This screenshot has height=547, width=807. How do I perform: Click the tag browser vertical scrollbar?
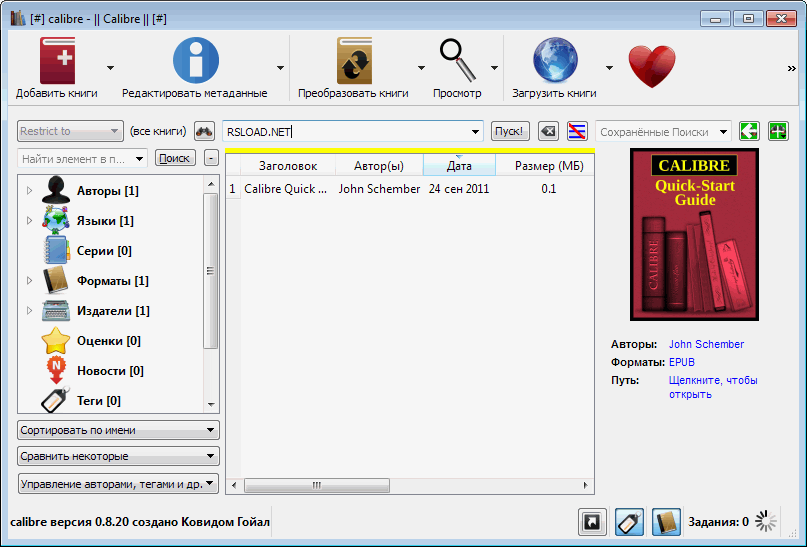(x=210, y=271)
